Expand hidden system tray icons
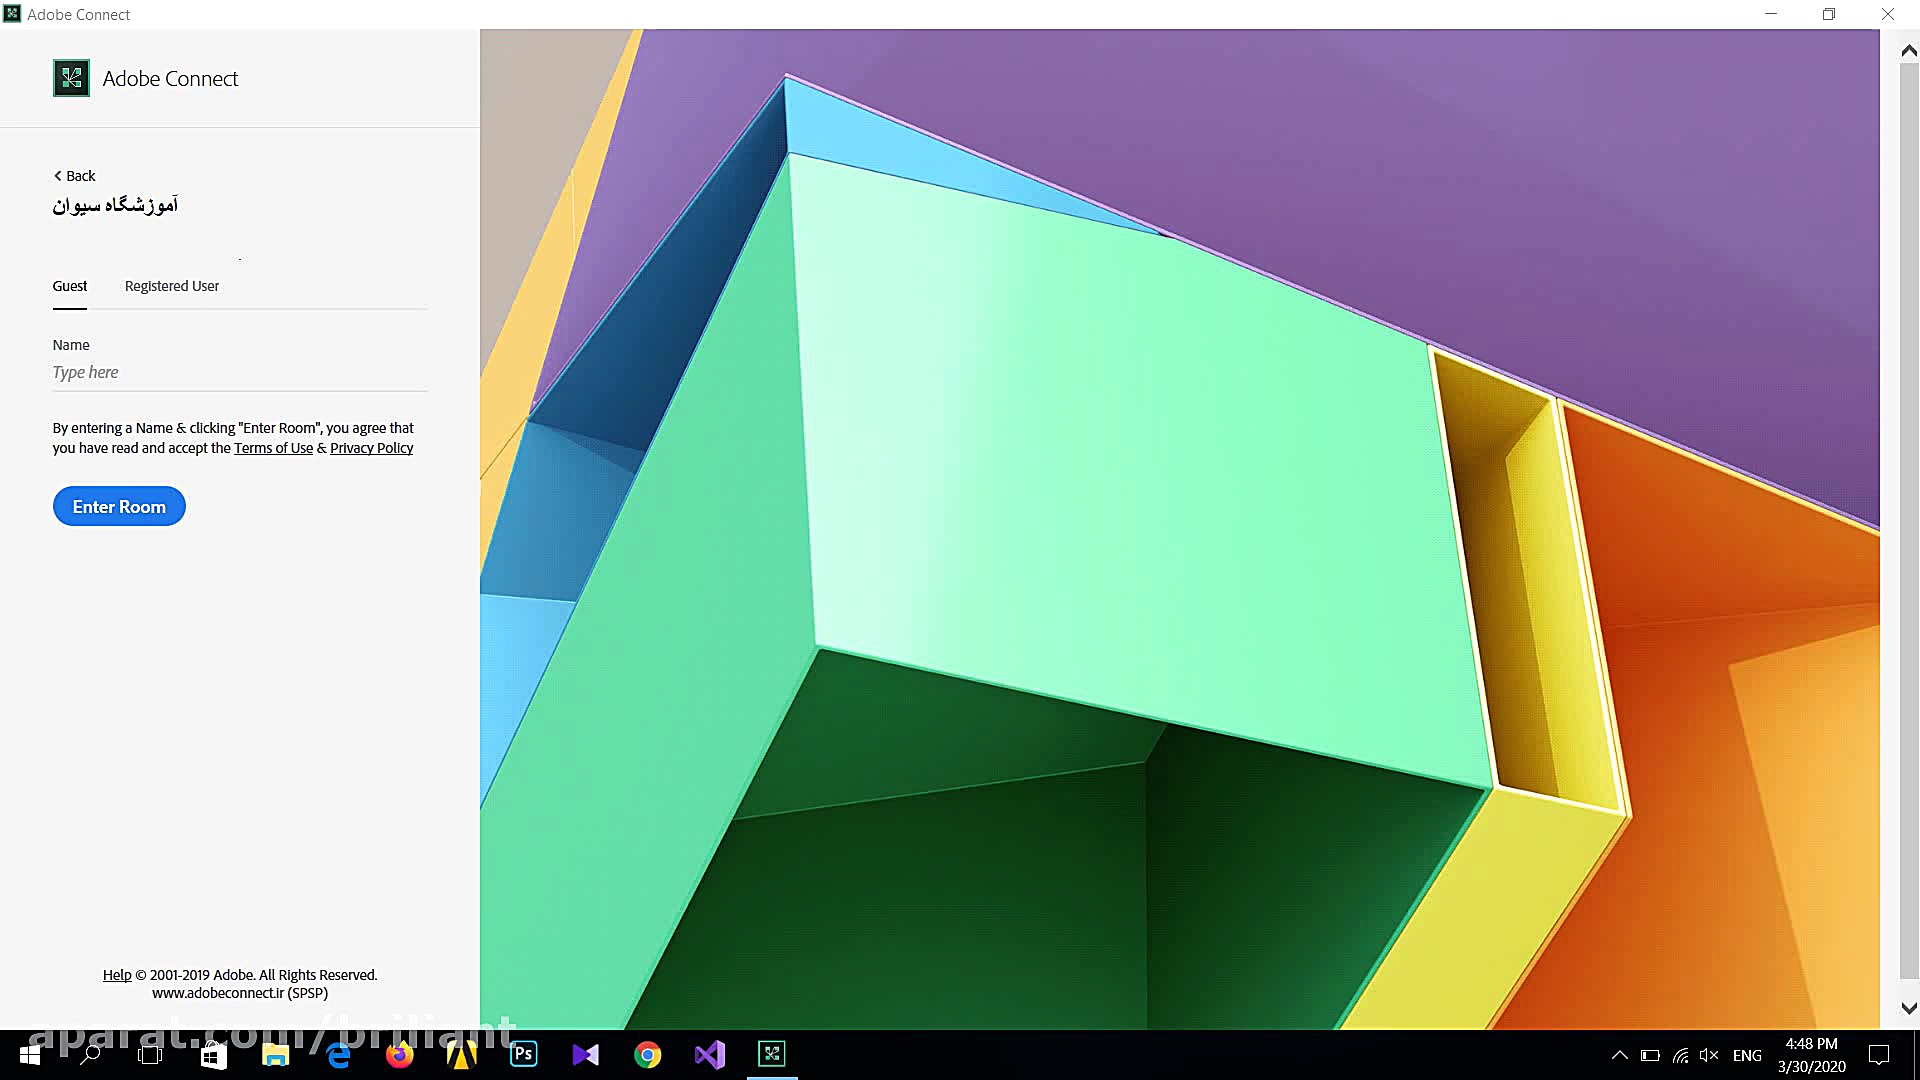The width and height of the screenshot is (1920, 1080). pyautogui.click(x=1619, y=1055)
